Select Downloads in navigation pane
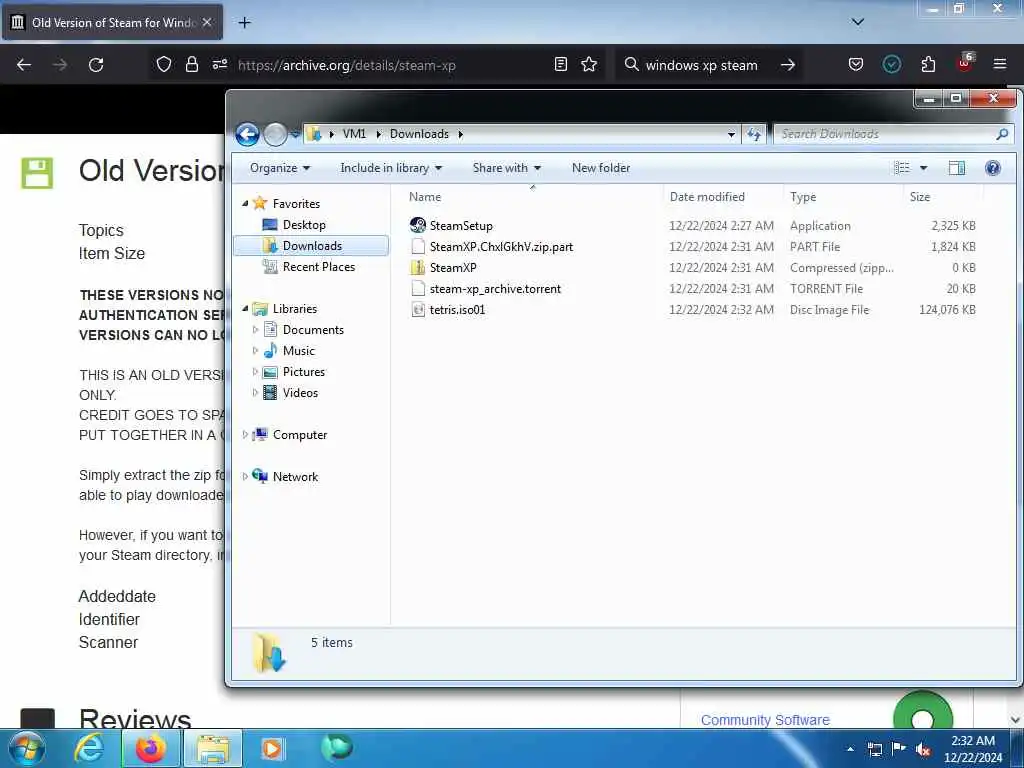This screenshot has width=1024, height=768. tap(311, 246)
